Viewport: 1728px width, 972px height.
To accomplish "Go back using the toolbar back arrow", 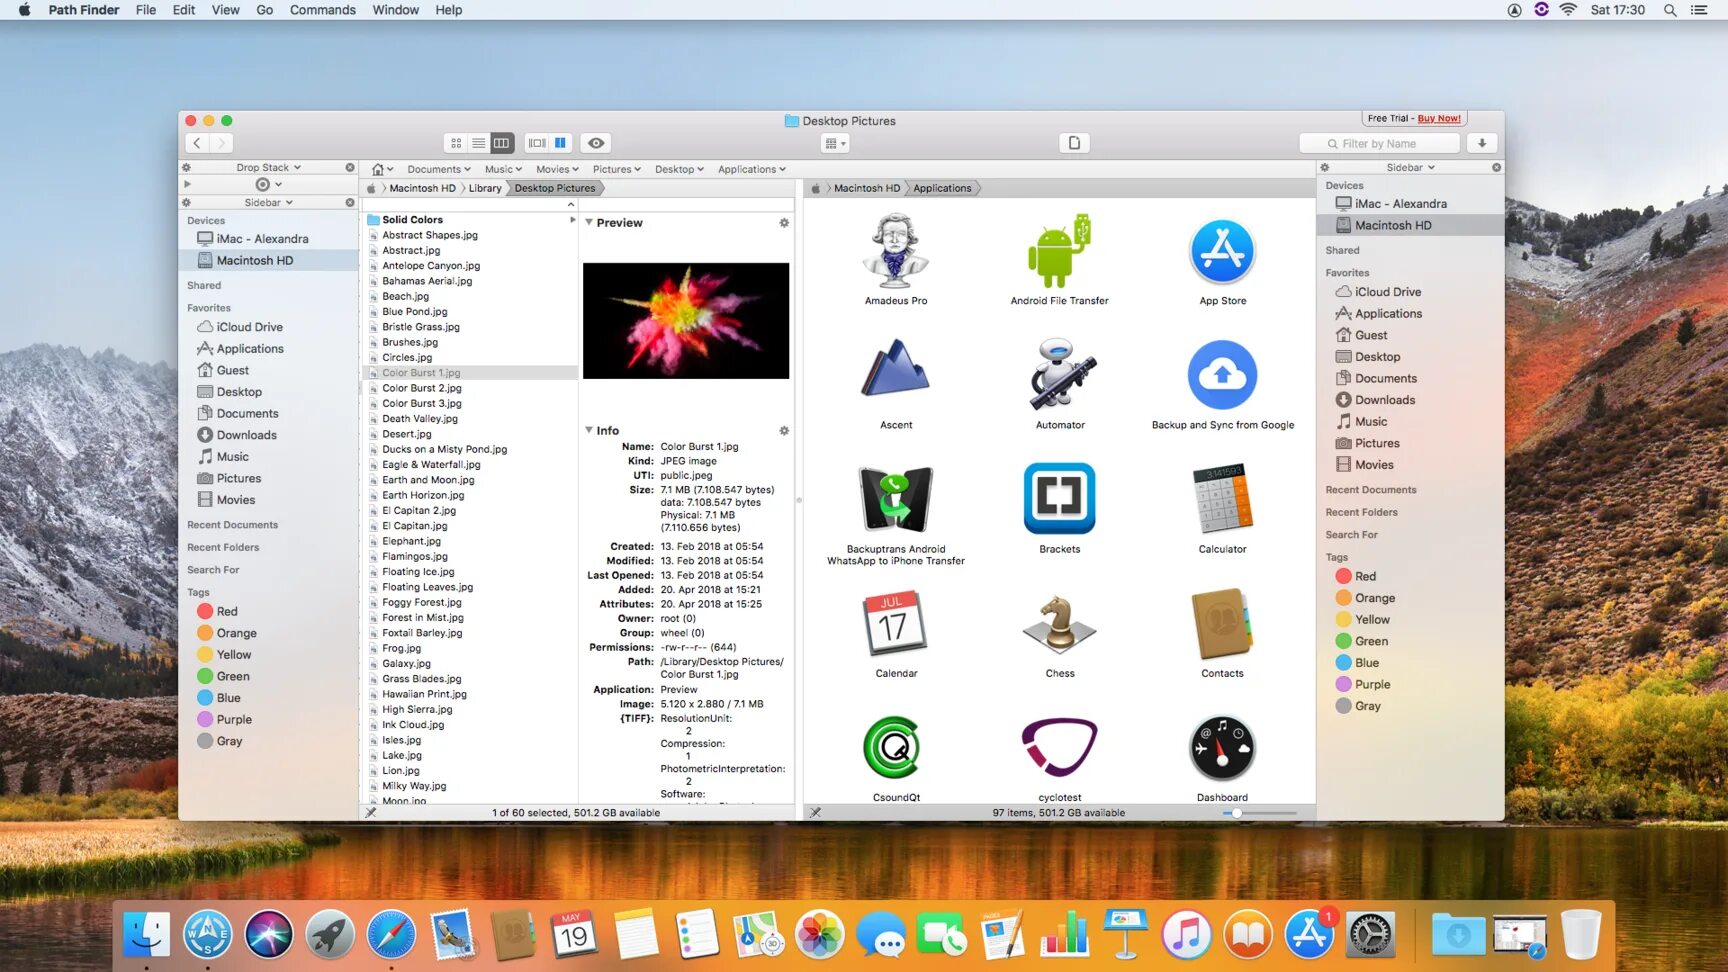I will (x=197, y=143).
